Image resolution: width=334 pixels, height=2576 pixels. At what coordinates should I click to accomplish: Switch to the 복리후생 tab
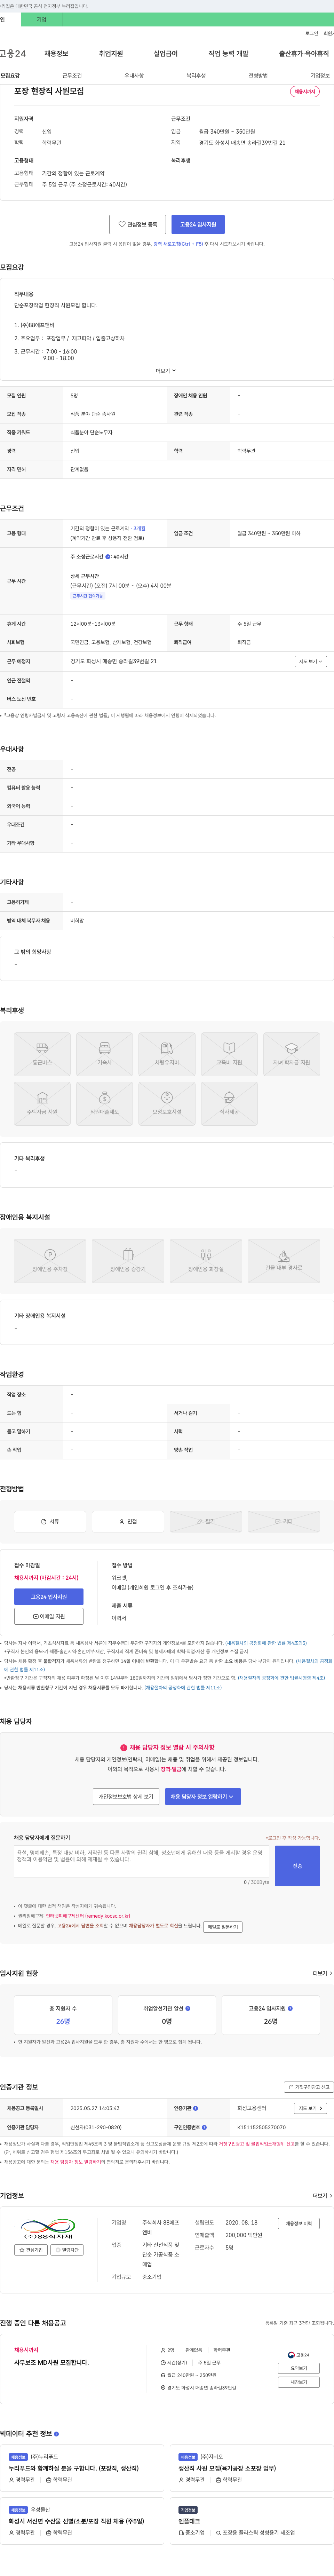(x=196, y=76)
